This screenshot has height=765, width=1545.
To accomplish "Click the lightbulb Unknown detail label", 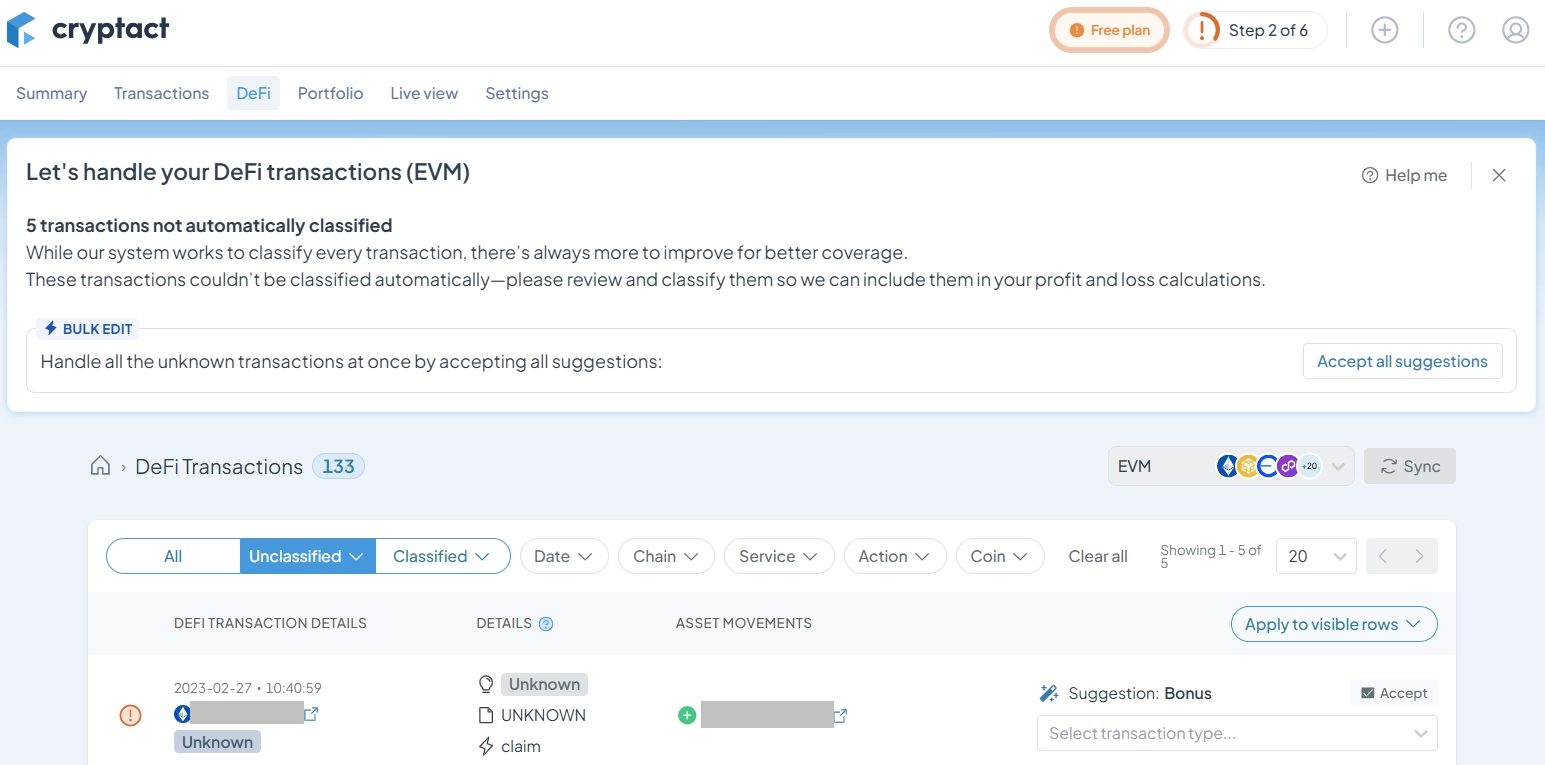I will point(544,684).
